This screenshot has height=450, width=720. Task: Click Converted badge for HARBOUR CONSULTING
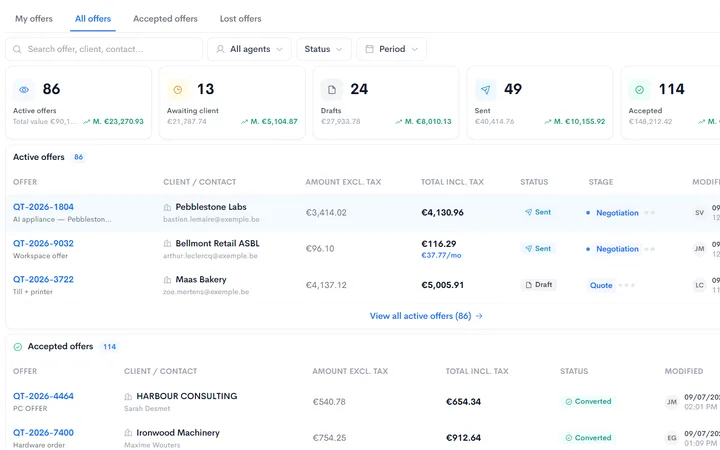[588, 401]
